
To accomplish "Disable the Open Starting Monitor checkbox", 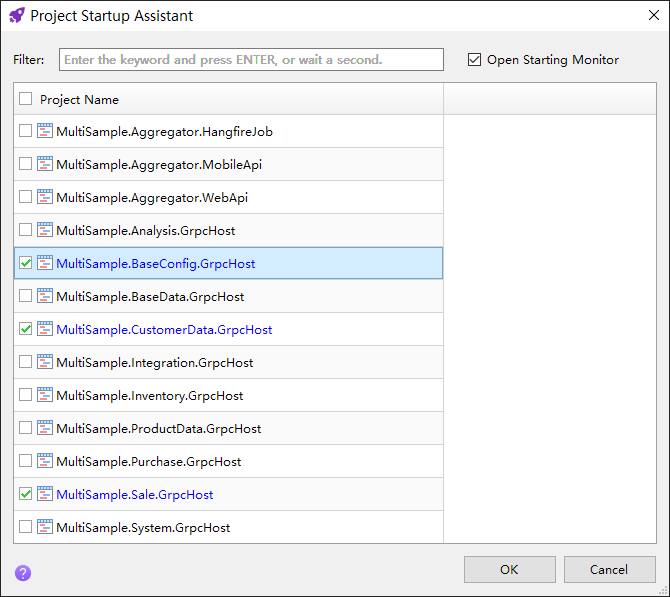I will pyautogui.click(x=475, y=60).
